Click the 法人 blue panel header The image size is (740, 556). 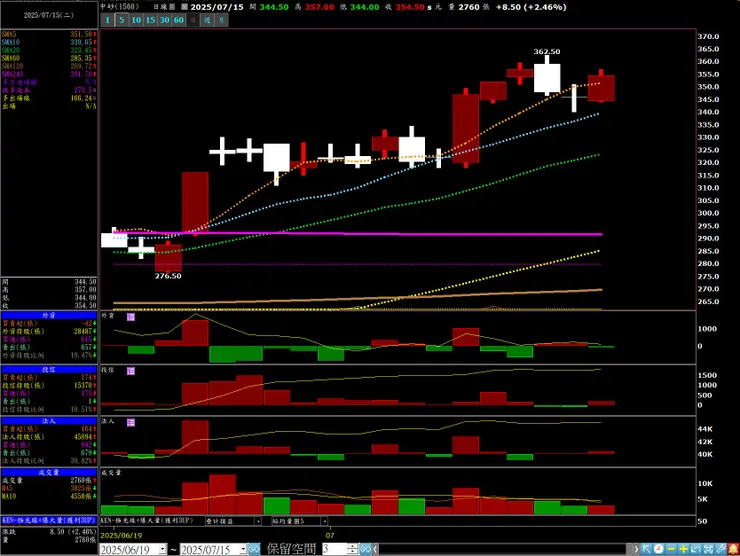49,421
